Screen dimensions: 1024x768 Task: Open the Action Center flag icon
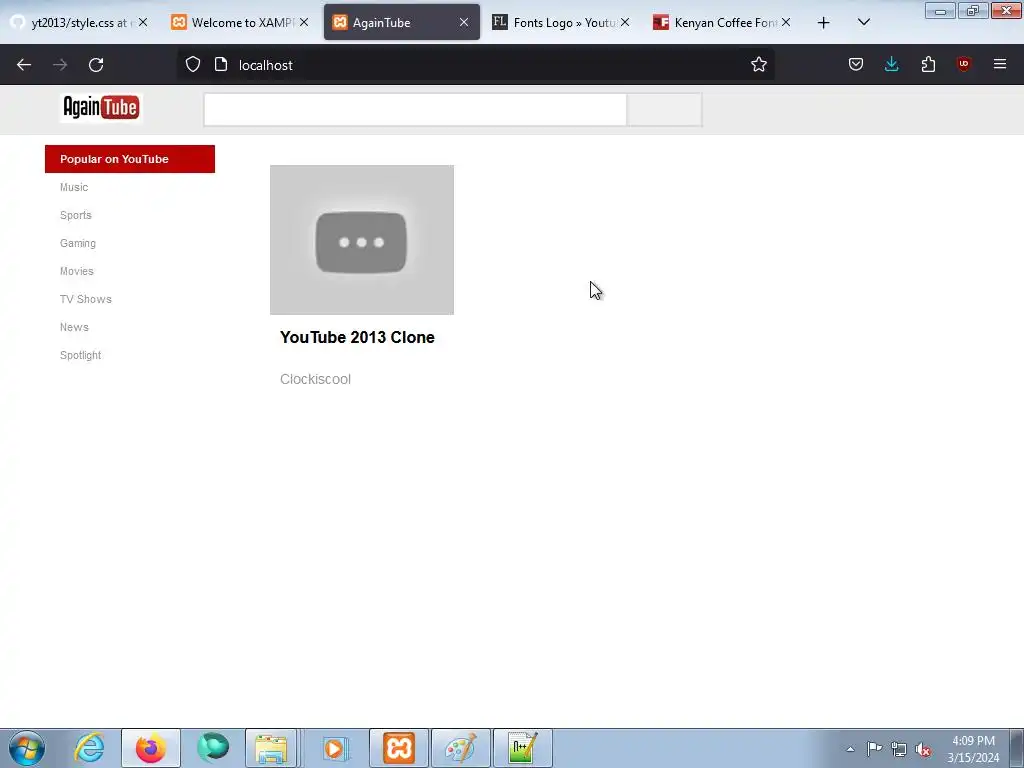tap(874, 749)
